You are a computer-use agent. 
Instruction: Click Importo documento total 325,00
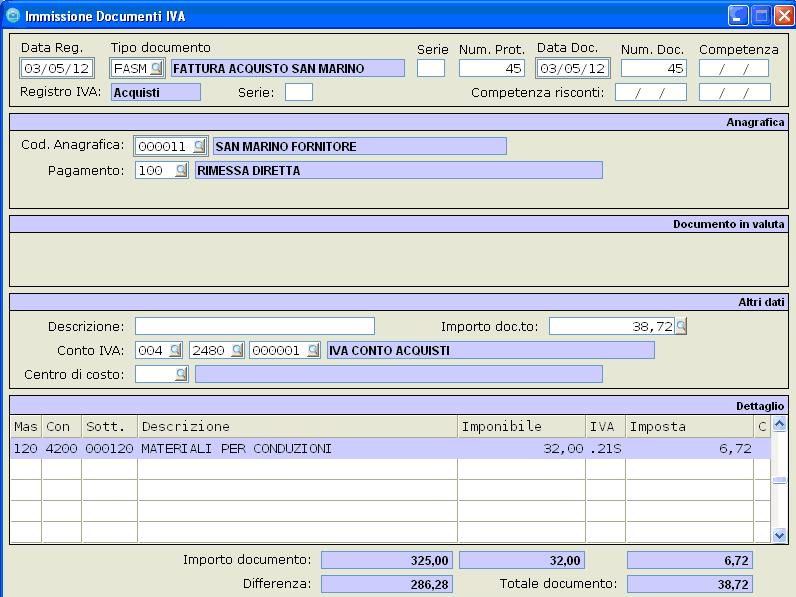(386, 560)
